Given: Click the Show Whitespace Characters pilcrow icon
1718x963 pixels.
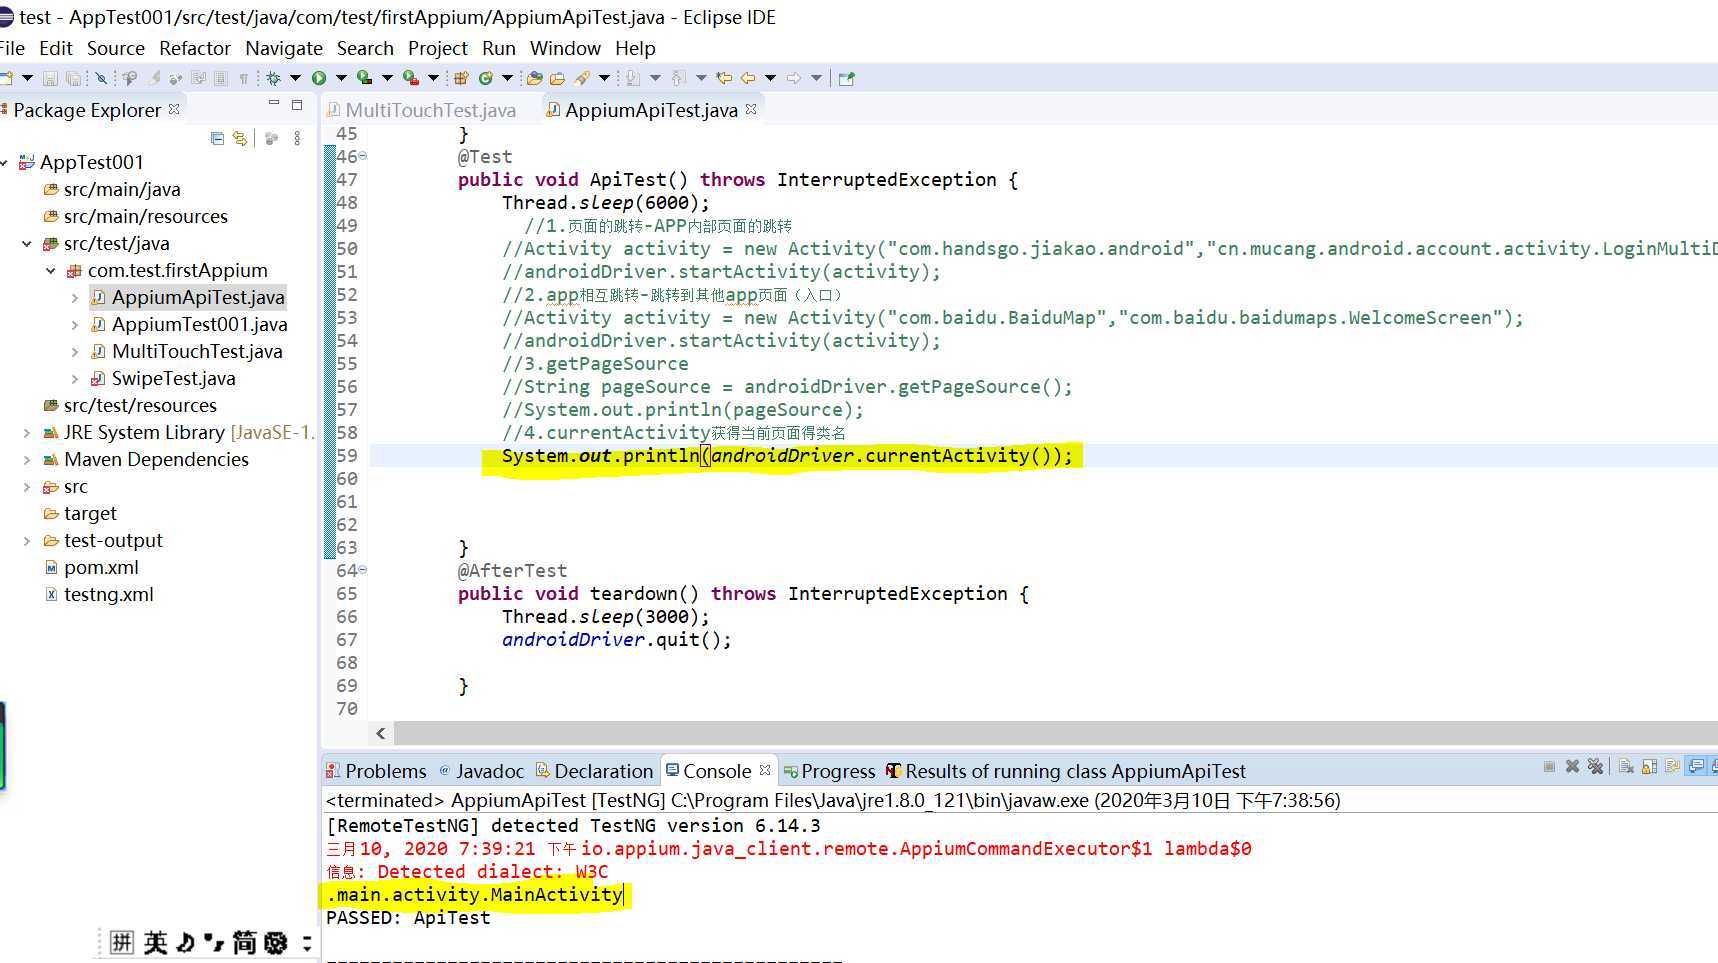Looking at the screenshot, I should tap(243, 78).
